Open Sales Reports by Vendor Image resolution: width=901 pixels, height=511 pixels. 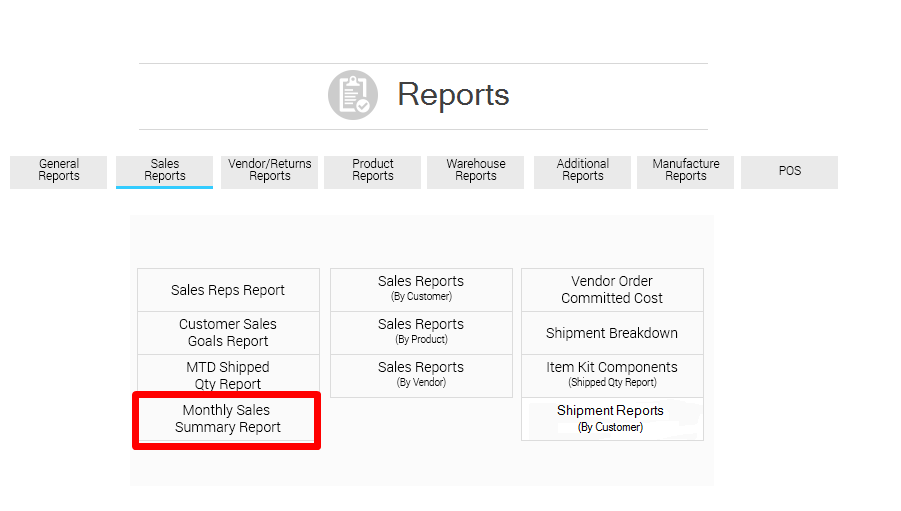[421, 375]
